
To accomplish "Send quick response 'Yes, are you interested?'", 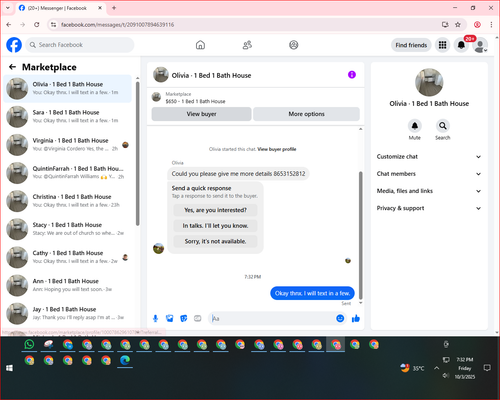I will 215,210.
